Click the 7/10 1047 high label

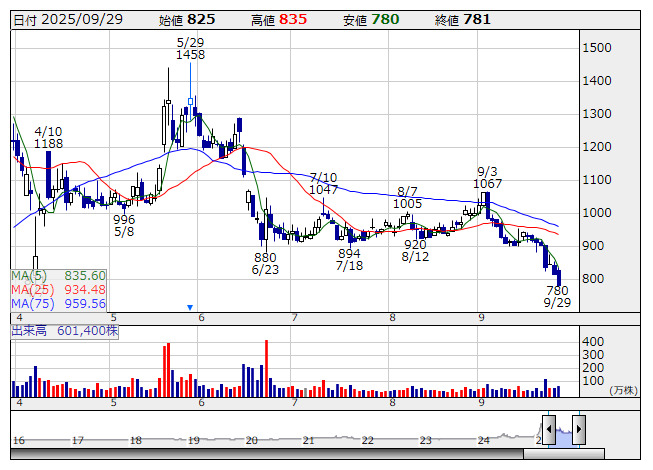323,184
